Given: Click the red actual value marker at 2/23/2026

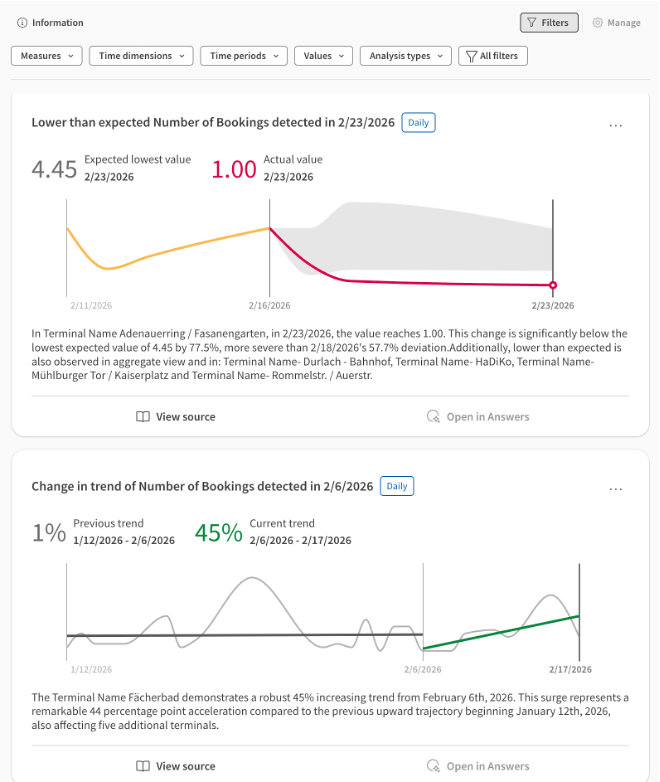Looking at the screenshot, I should [x=553, y=285].
